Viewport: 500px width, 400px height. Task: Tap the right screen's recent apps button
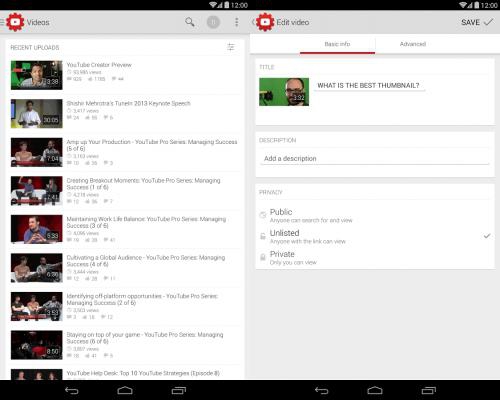coord(429,390)
